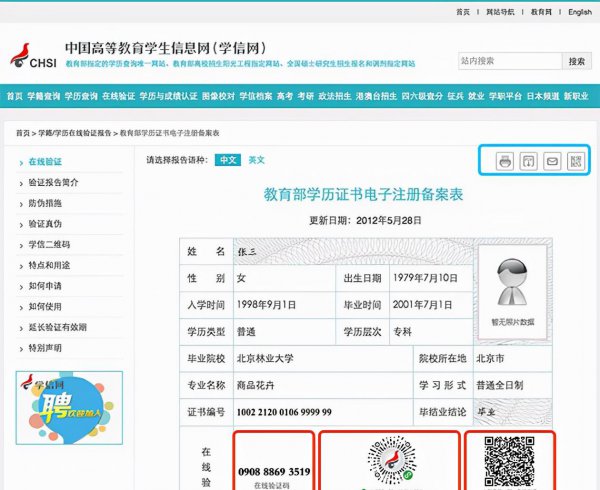Click 首页 in the breadcrumb
This screenshot has height=490, width=600.
point(23,133)
